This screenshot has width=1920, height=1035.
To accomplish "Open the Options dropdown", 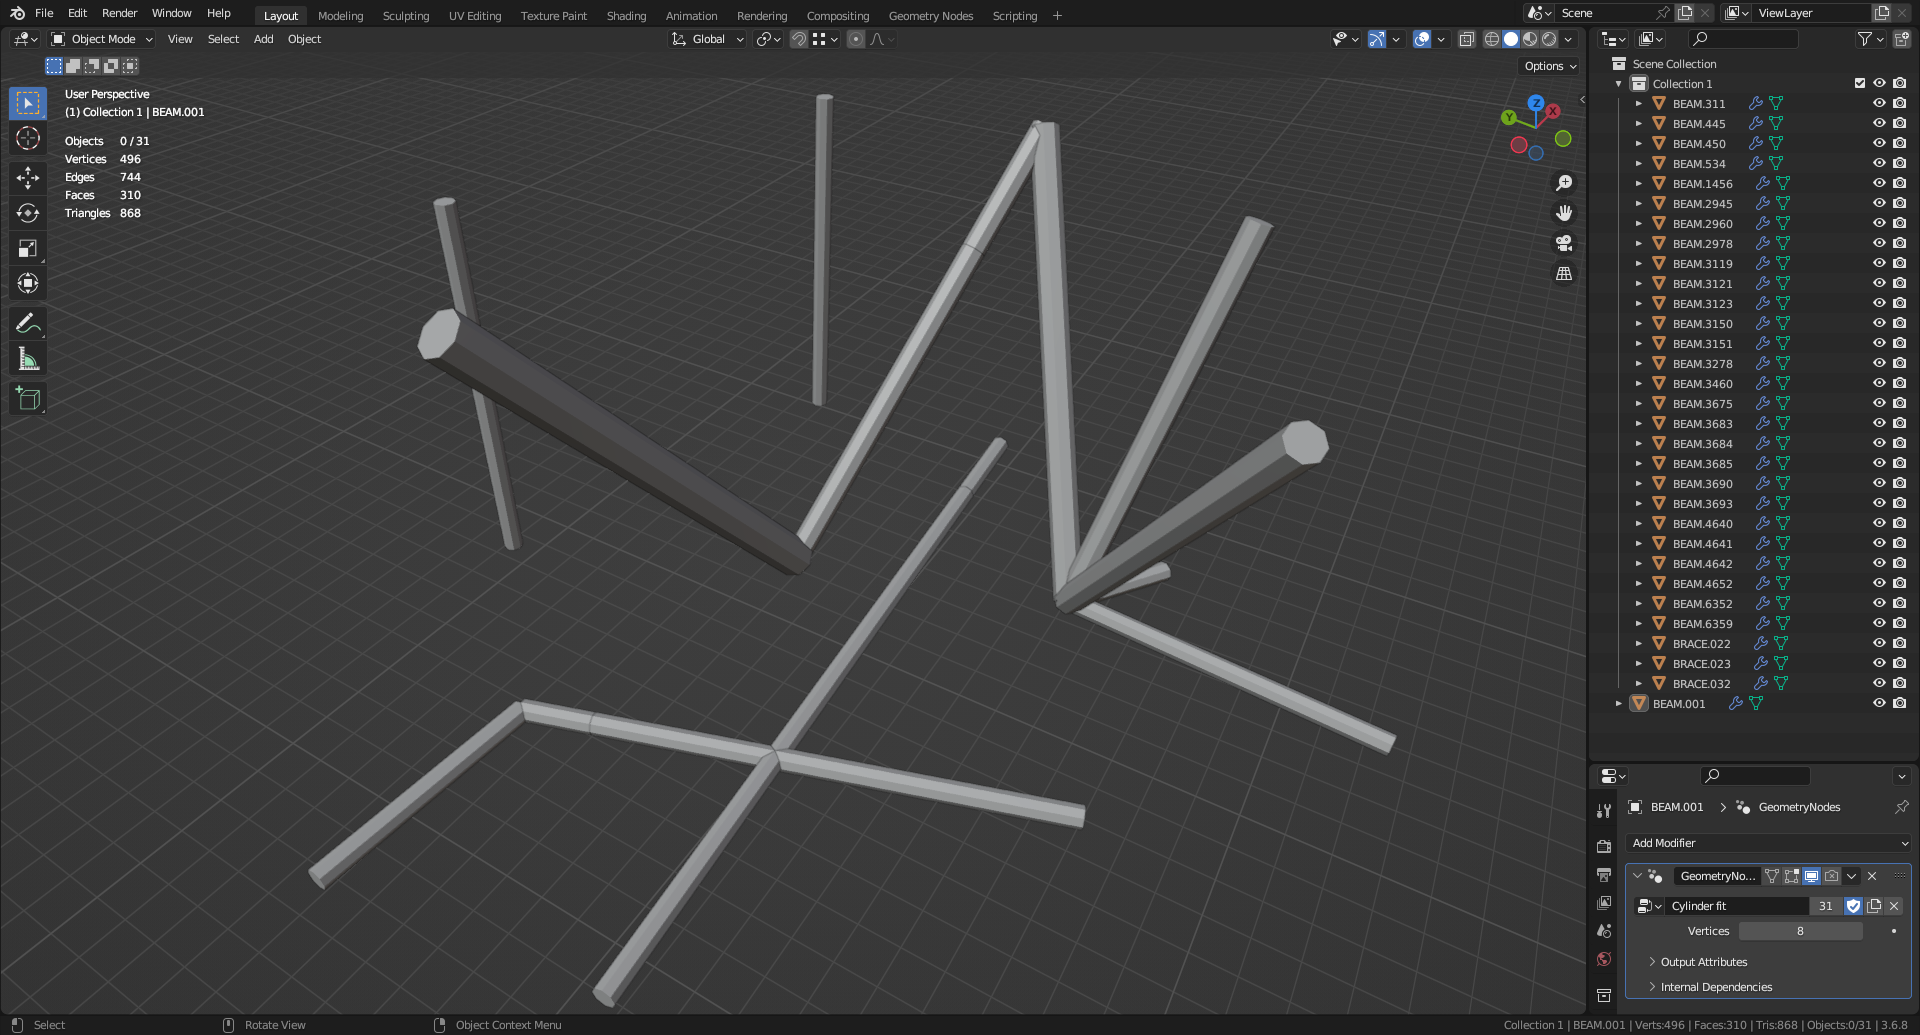I will coord(1550,66).
